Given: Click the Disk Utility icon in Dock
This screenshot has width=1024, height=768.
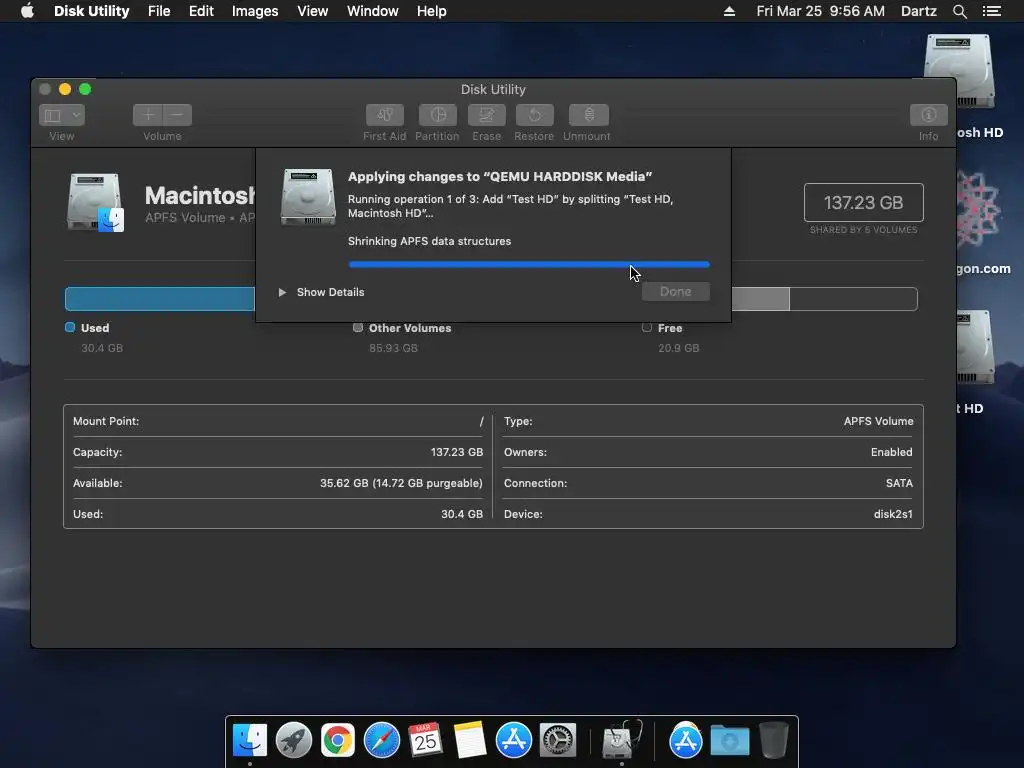Looking at the screenshot, I should click(621, 739).
